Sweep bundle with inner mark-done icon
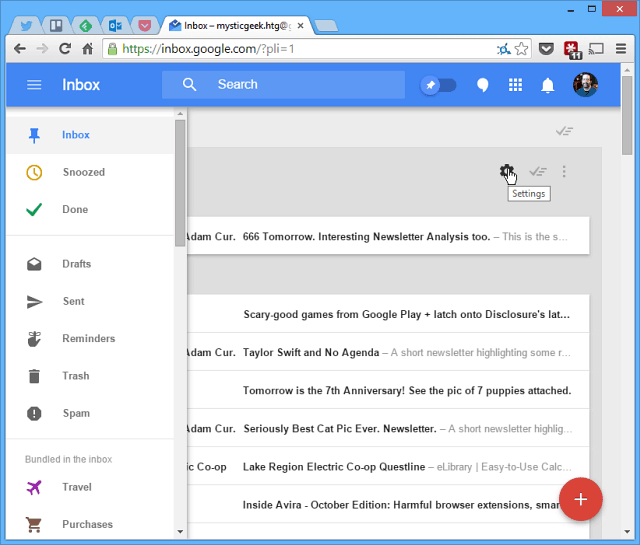The image size is (640, 545). click(x=538, y=171)
